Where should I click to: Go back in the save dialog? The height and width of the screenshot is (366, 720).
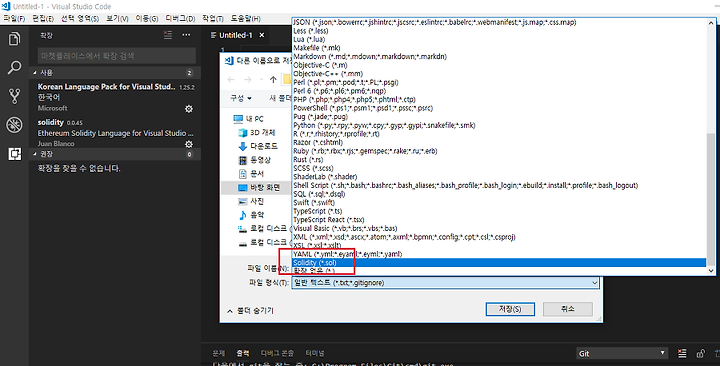pyautogui.click(x=231, y=80)
